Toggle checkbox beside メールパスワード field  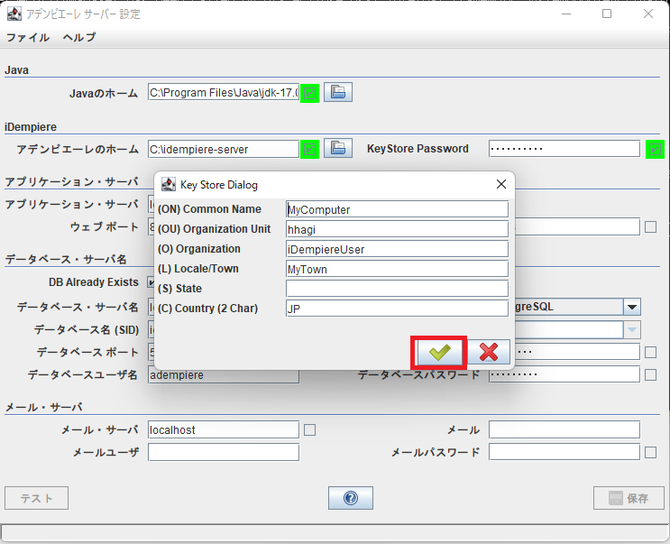651,452
